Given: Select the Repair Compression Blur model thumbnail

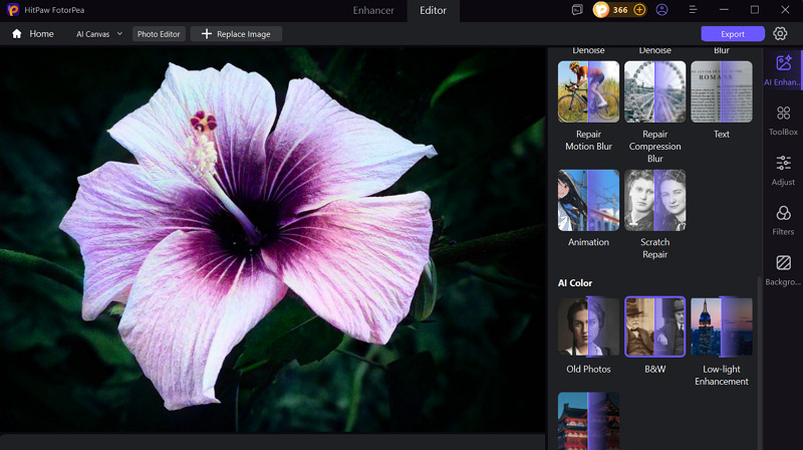Looking at the screenshot, I should [655, 92].
